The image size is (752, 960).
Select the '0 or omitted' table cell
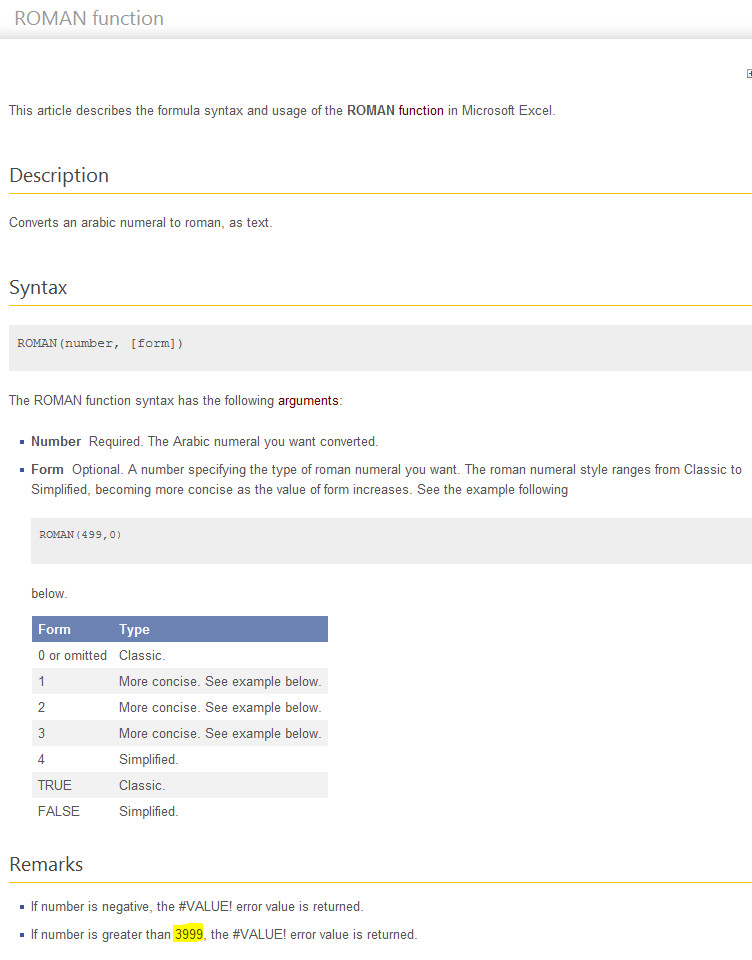pos(72,656)
